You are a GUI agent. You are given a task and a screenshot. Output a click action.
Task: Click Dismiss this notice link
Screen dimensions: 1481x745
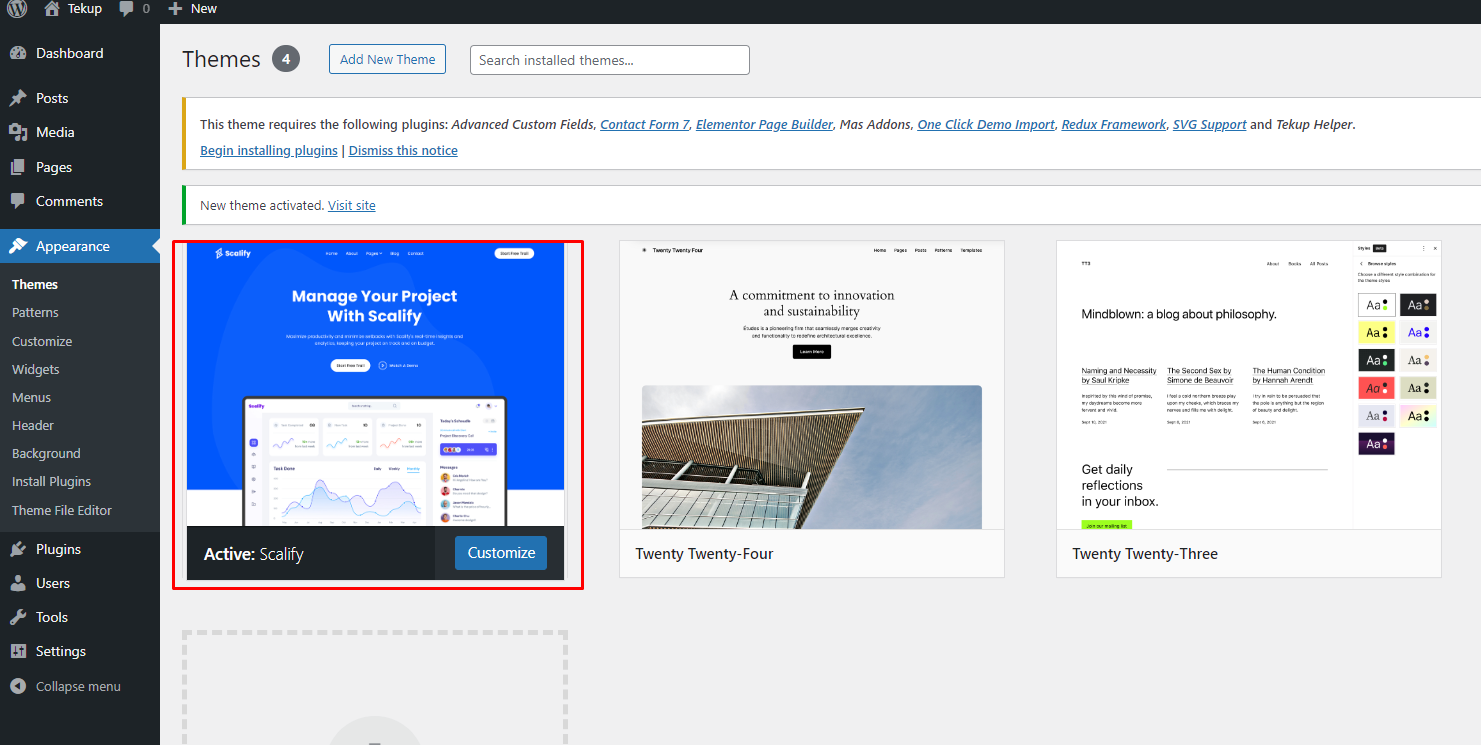(403, 150)
